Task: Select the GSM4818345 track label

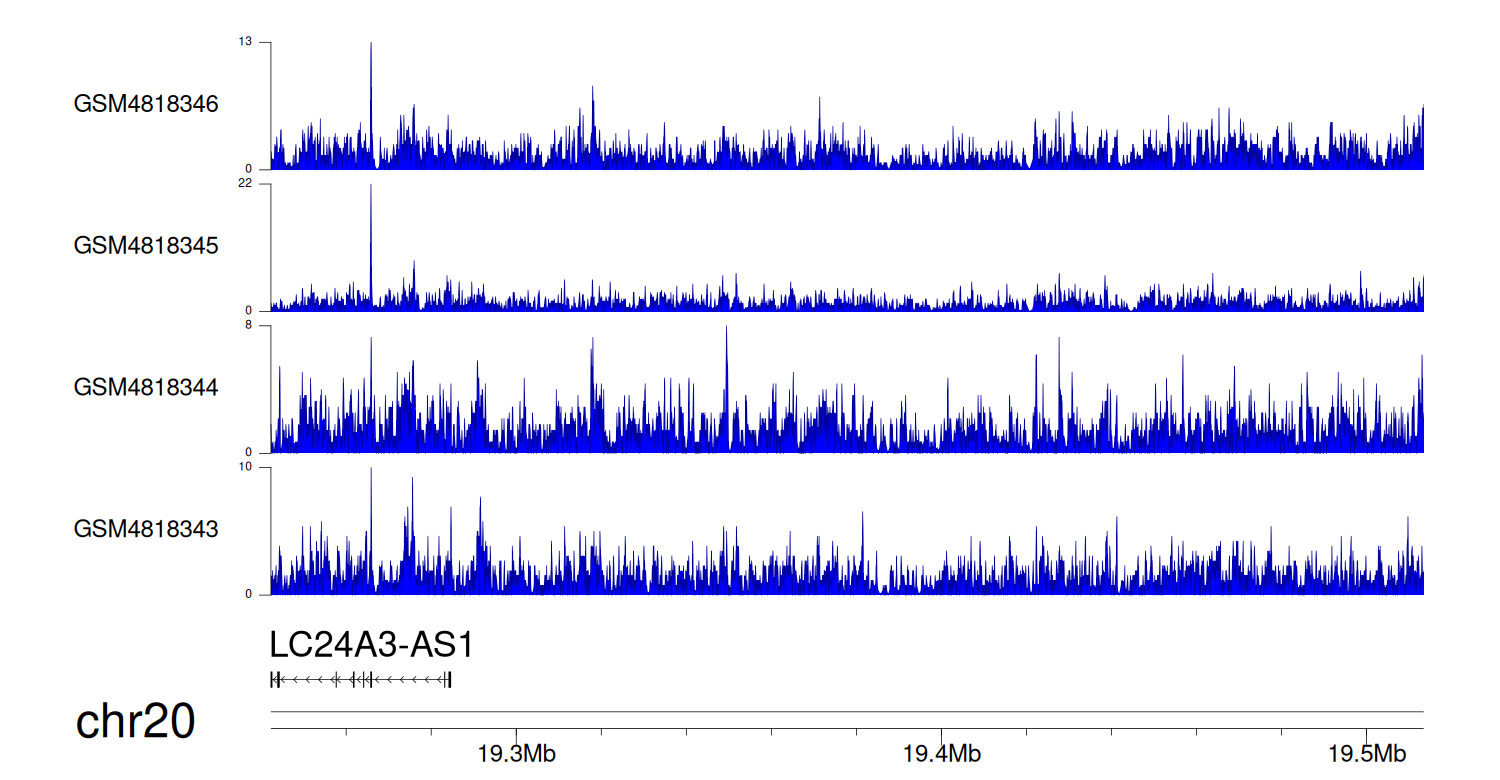Action: pos(146,245)
